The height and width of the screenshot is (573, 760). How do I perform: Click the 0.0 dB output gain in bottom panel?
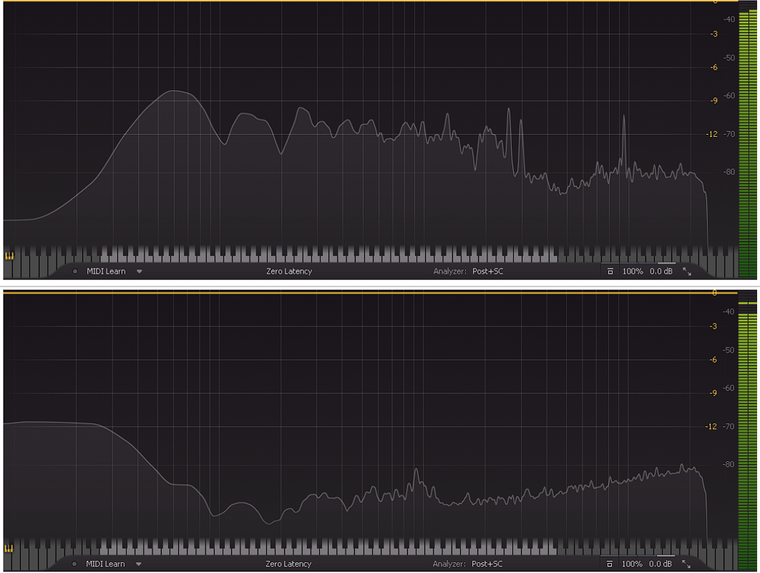click(661, 564)
